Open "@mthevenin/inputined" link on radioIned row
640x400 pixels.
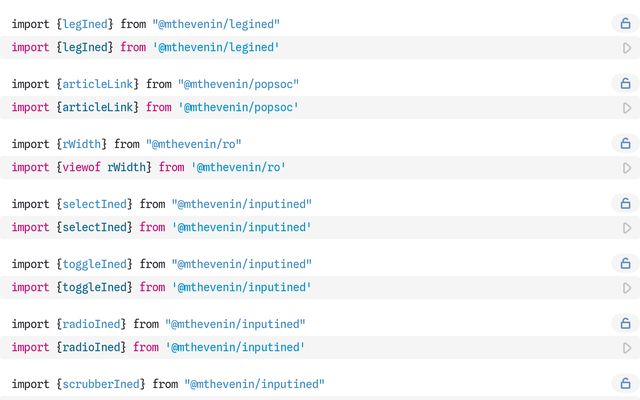[x=235, y=324]
